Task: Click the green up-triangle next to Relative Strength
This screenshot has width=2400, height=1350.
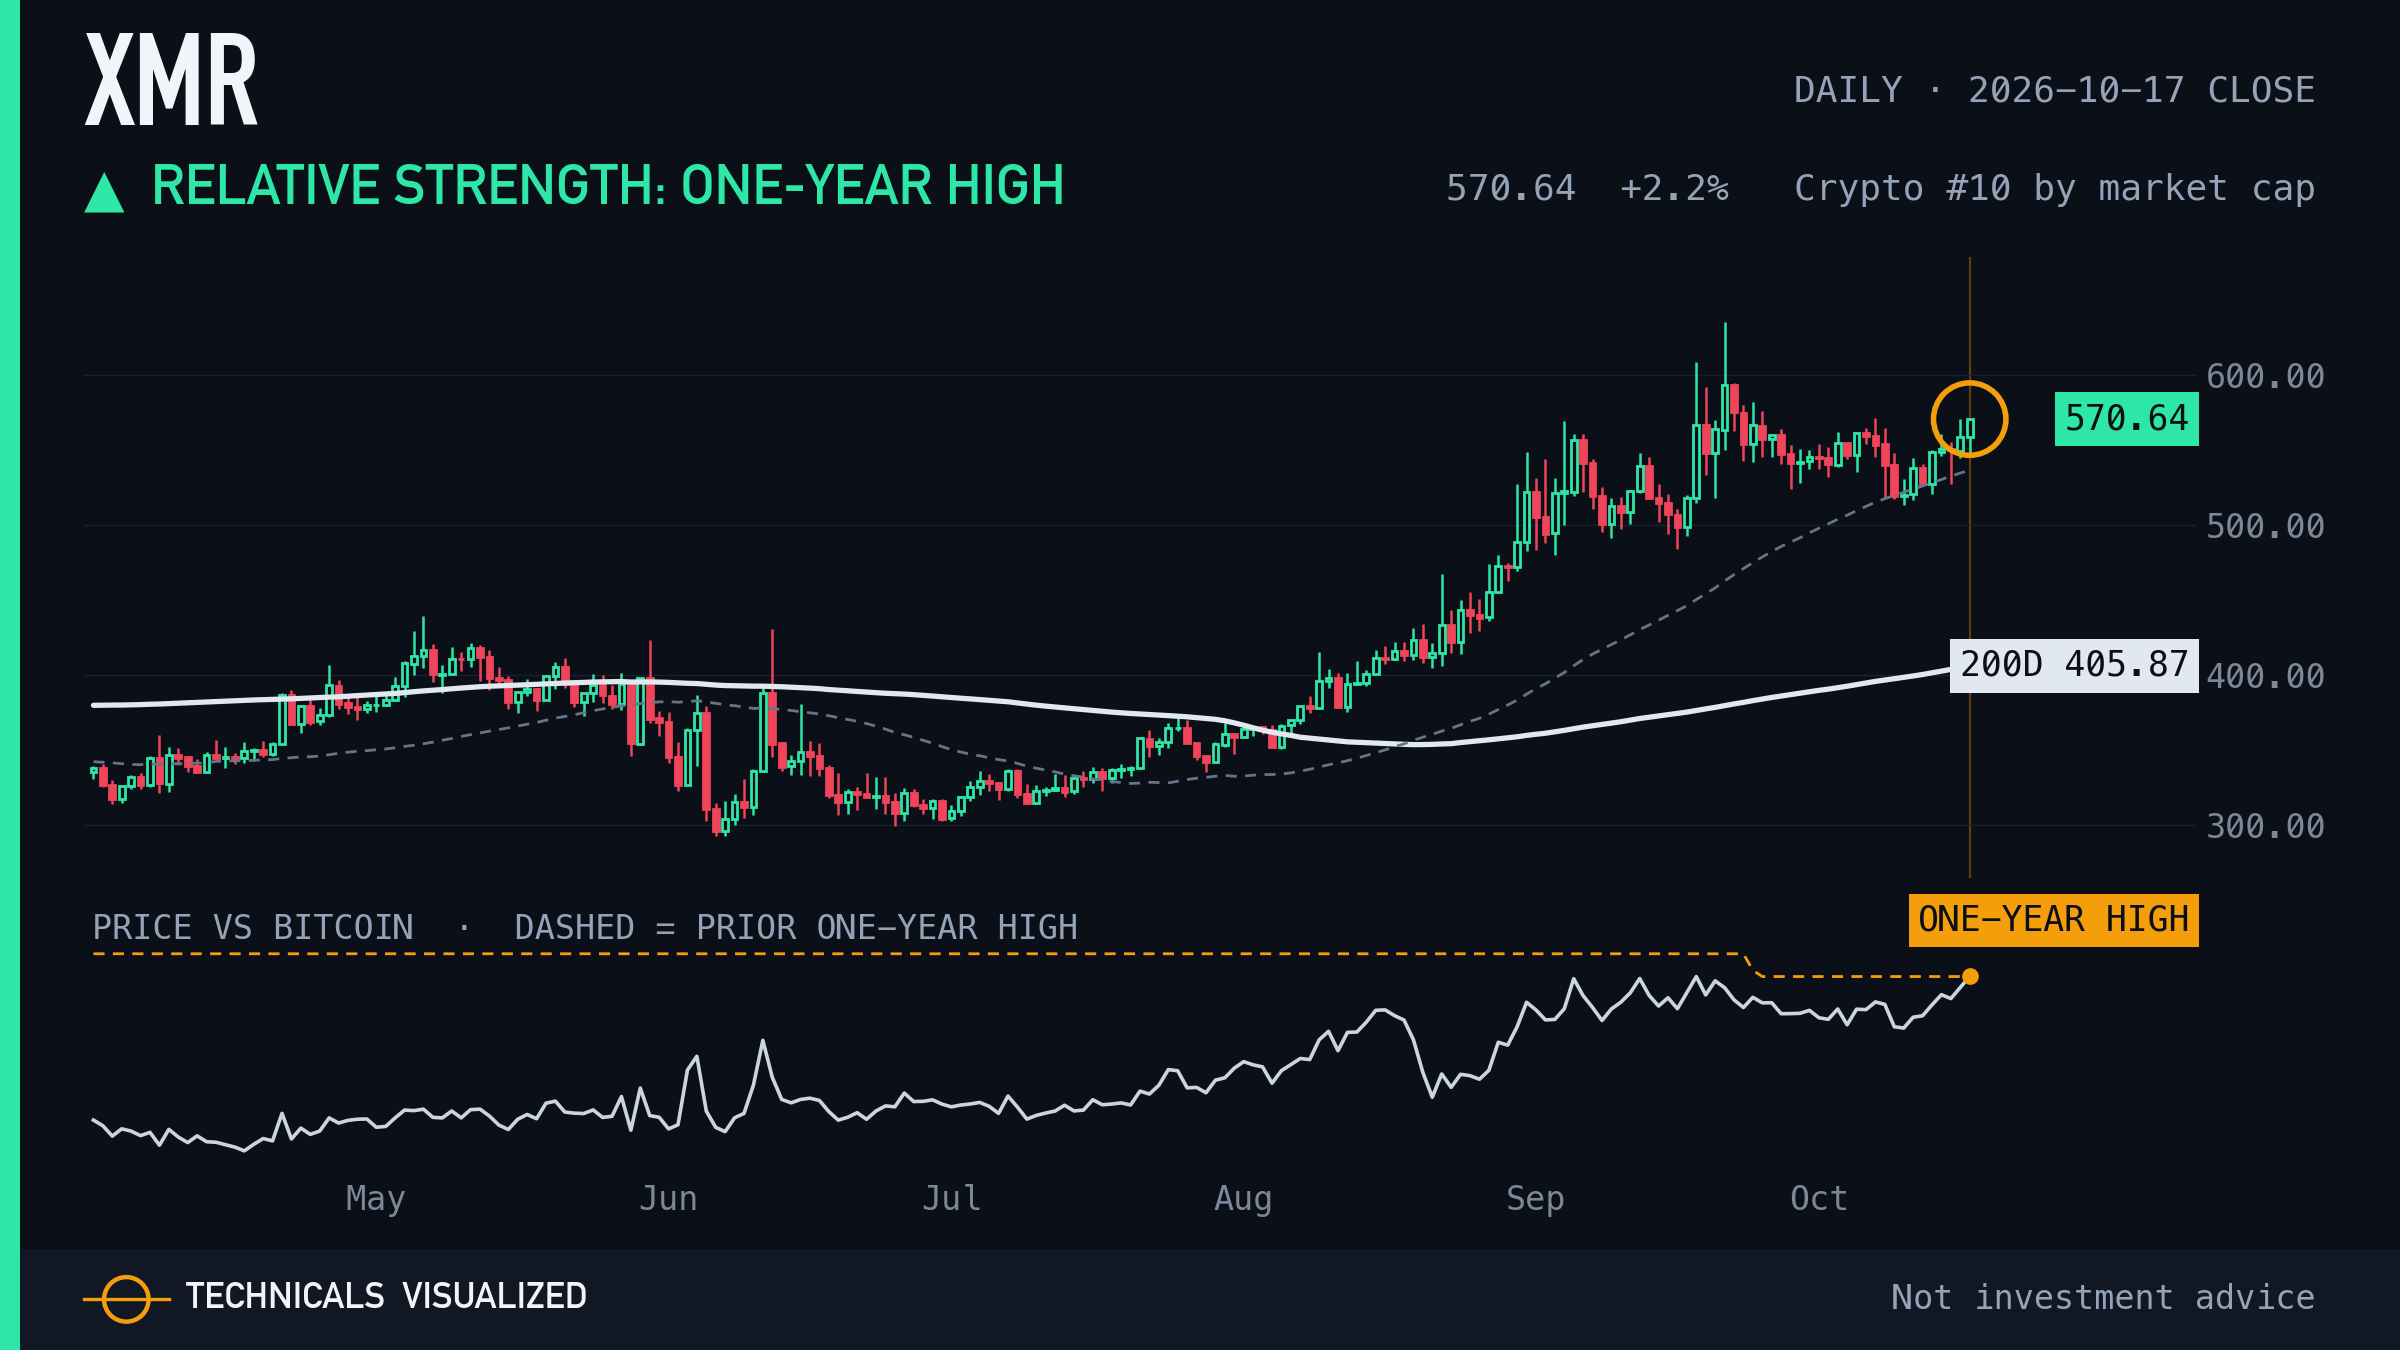Action: coord(104,192)
